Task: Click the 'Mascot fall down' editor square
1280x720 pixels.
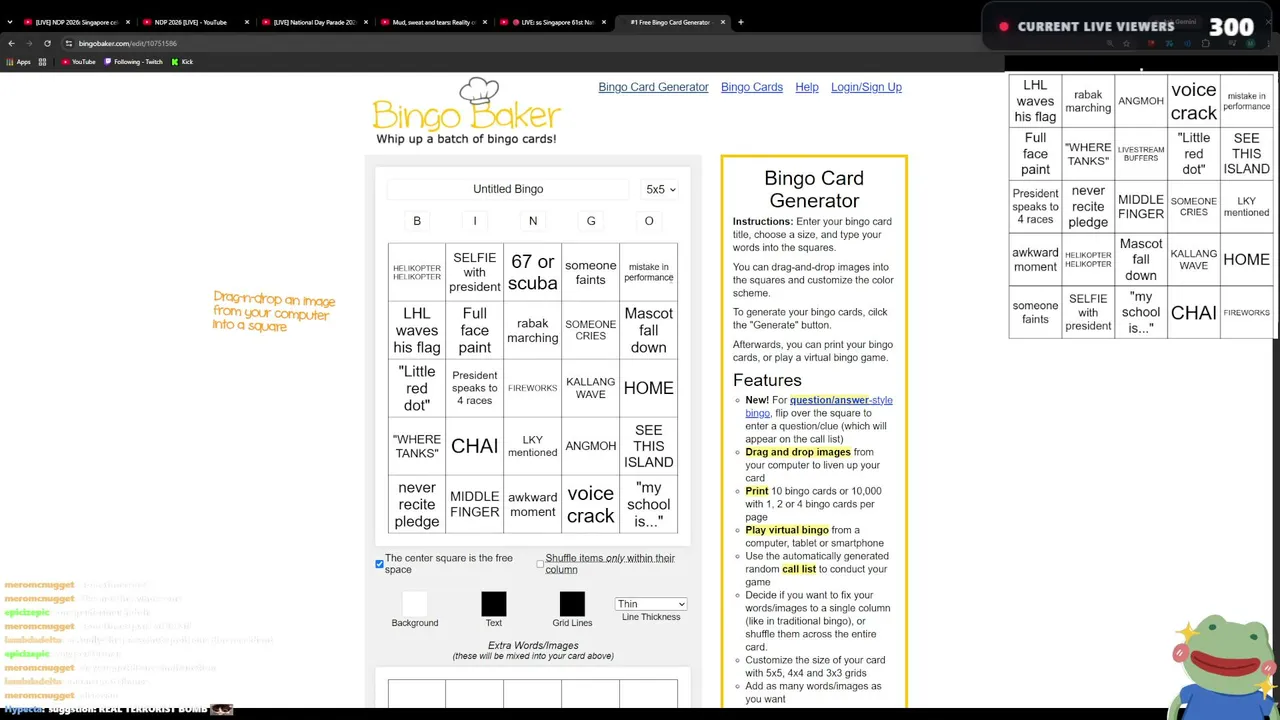Action: click(x=649, y=330)
